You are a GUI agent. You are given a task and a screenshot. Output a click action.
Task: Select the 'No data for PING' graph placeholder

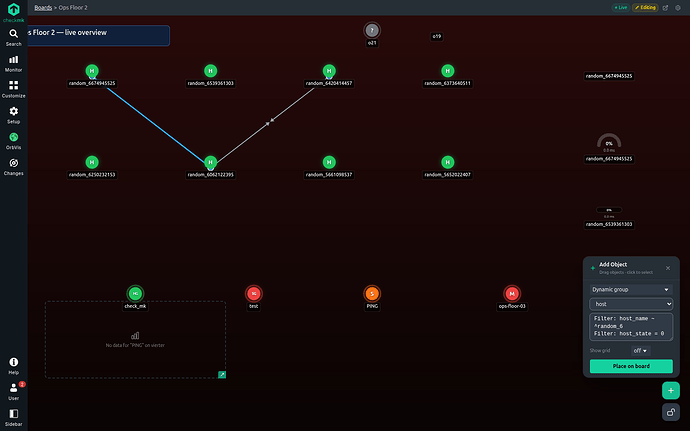tap(135, 340)
